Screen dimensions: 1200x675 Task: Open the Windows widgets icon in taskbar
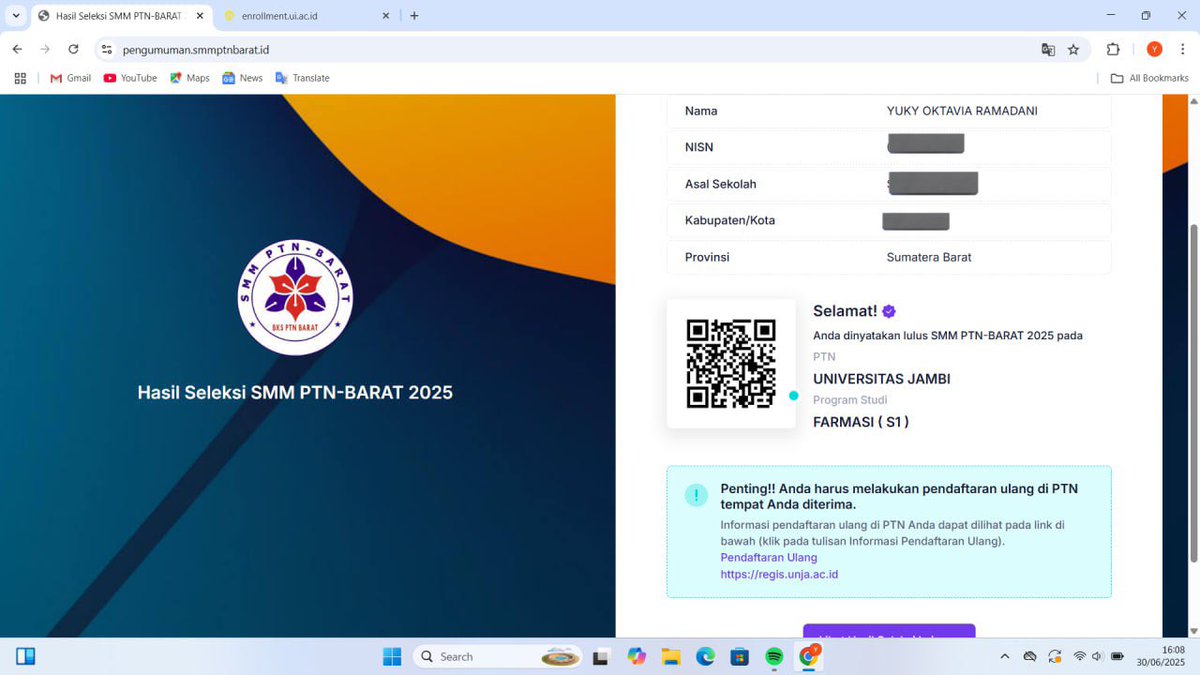[x=26, y=656]
